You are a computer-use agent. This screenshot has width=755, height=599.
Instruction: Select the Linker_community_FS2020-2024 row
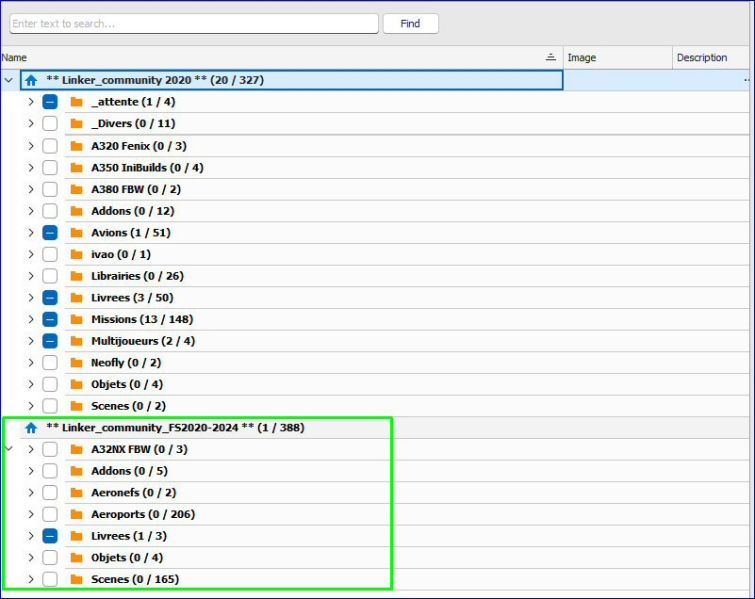(x=385, y=428)
